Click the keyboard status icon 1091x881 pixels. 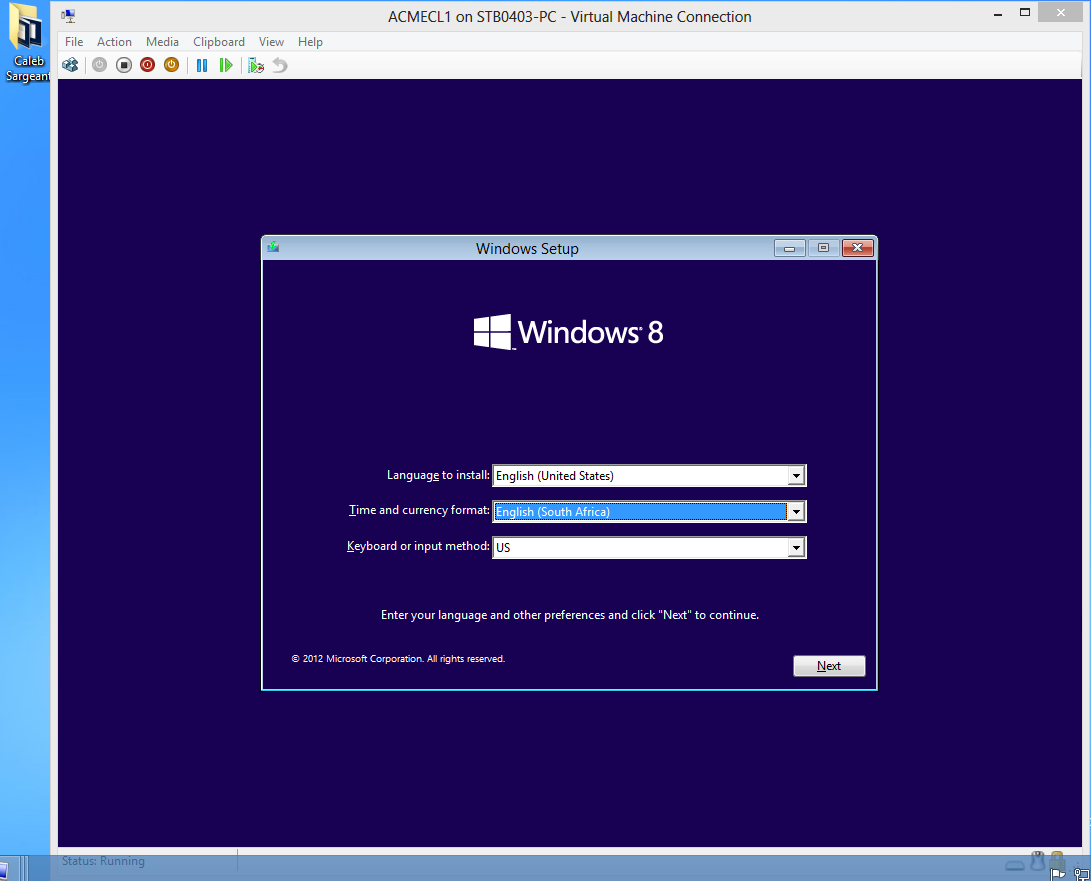coord(1015,865)
